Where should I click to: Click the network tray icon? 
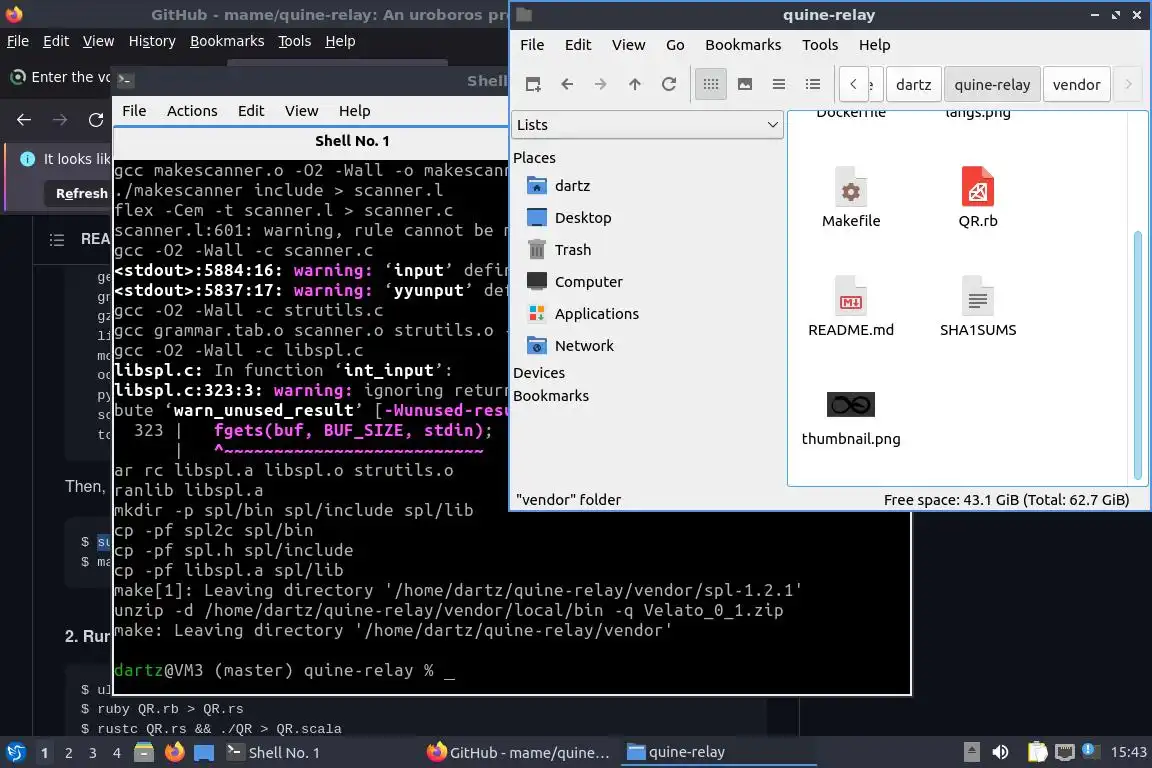tap(1064, 753)
